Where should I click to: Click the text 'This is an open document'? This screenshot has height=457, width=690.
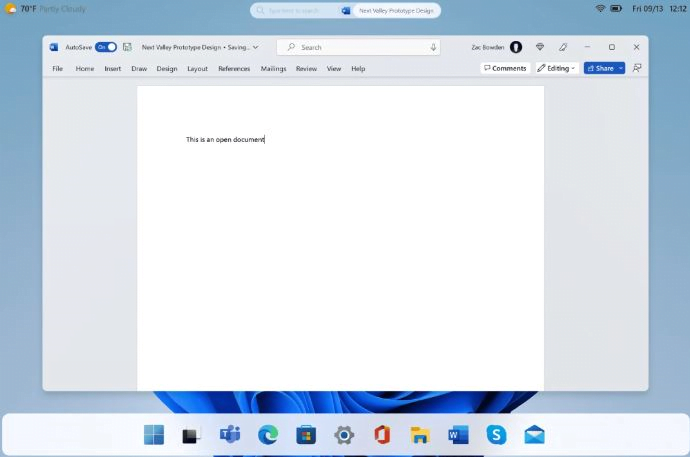(225, 139)
